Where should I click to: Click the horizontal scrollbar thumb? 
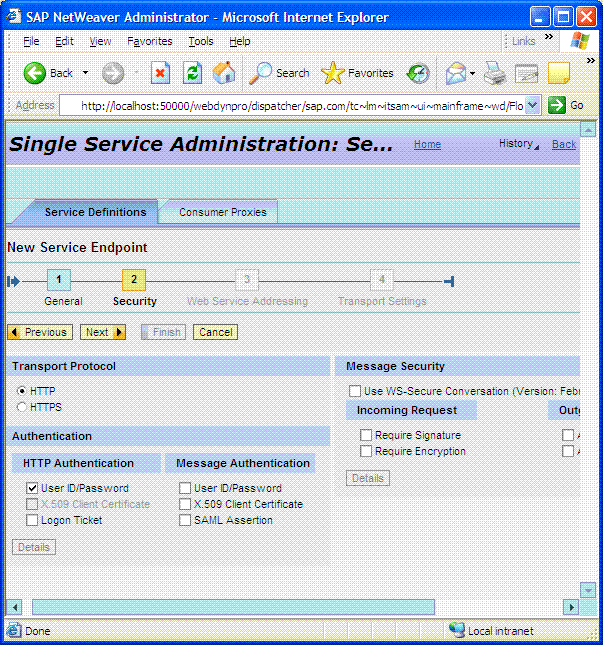click(233, 607)
